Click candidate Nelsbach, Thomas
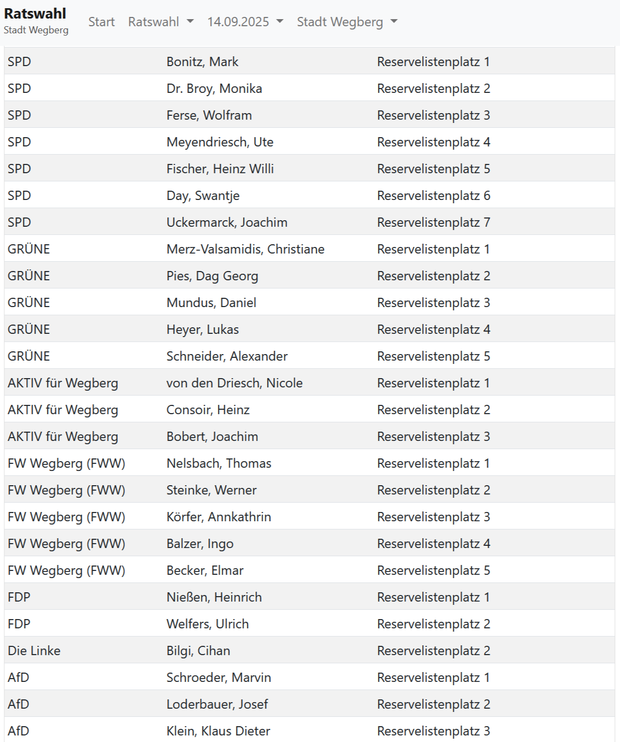This screenshot has width=620, height=742. [218, 463]
